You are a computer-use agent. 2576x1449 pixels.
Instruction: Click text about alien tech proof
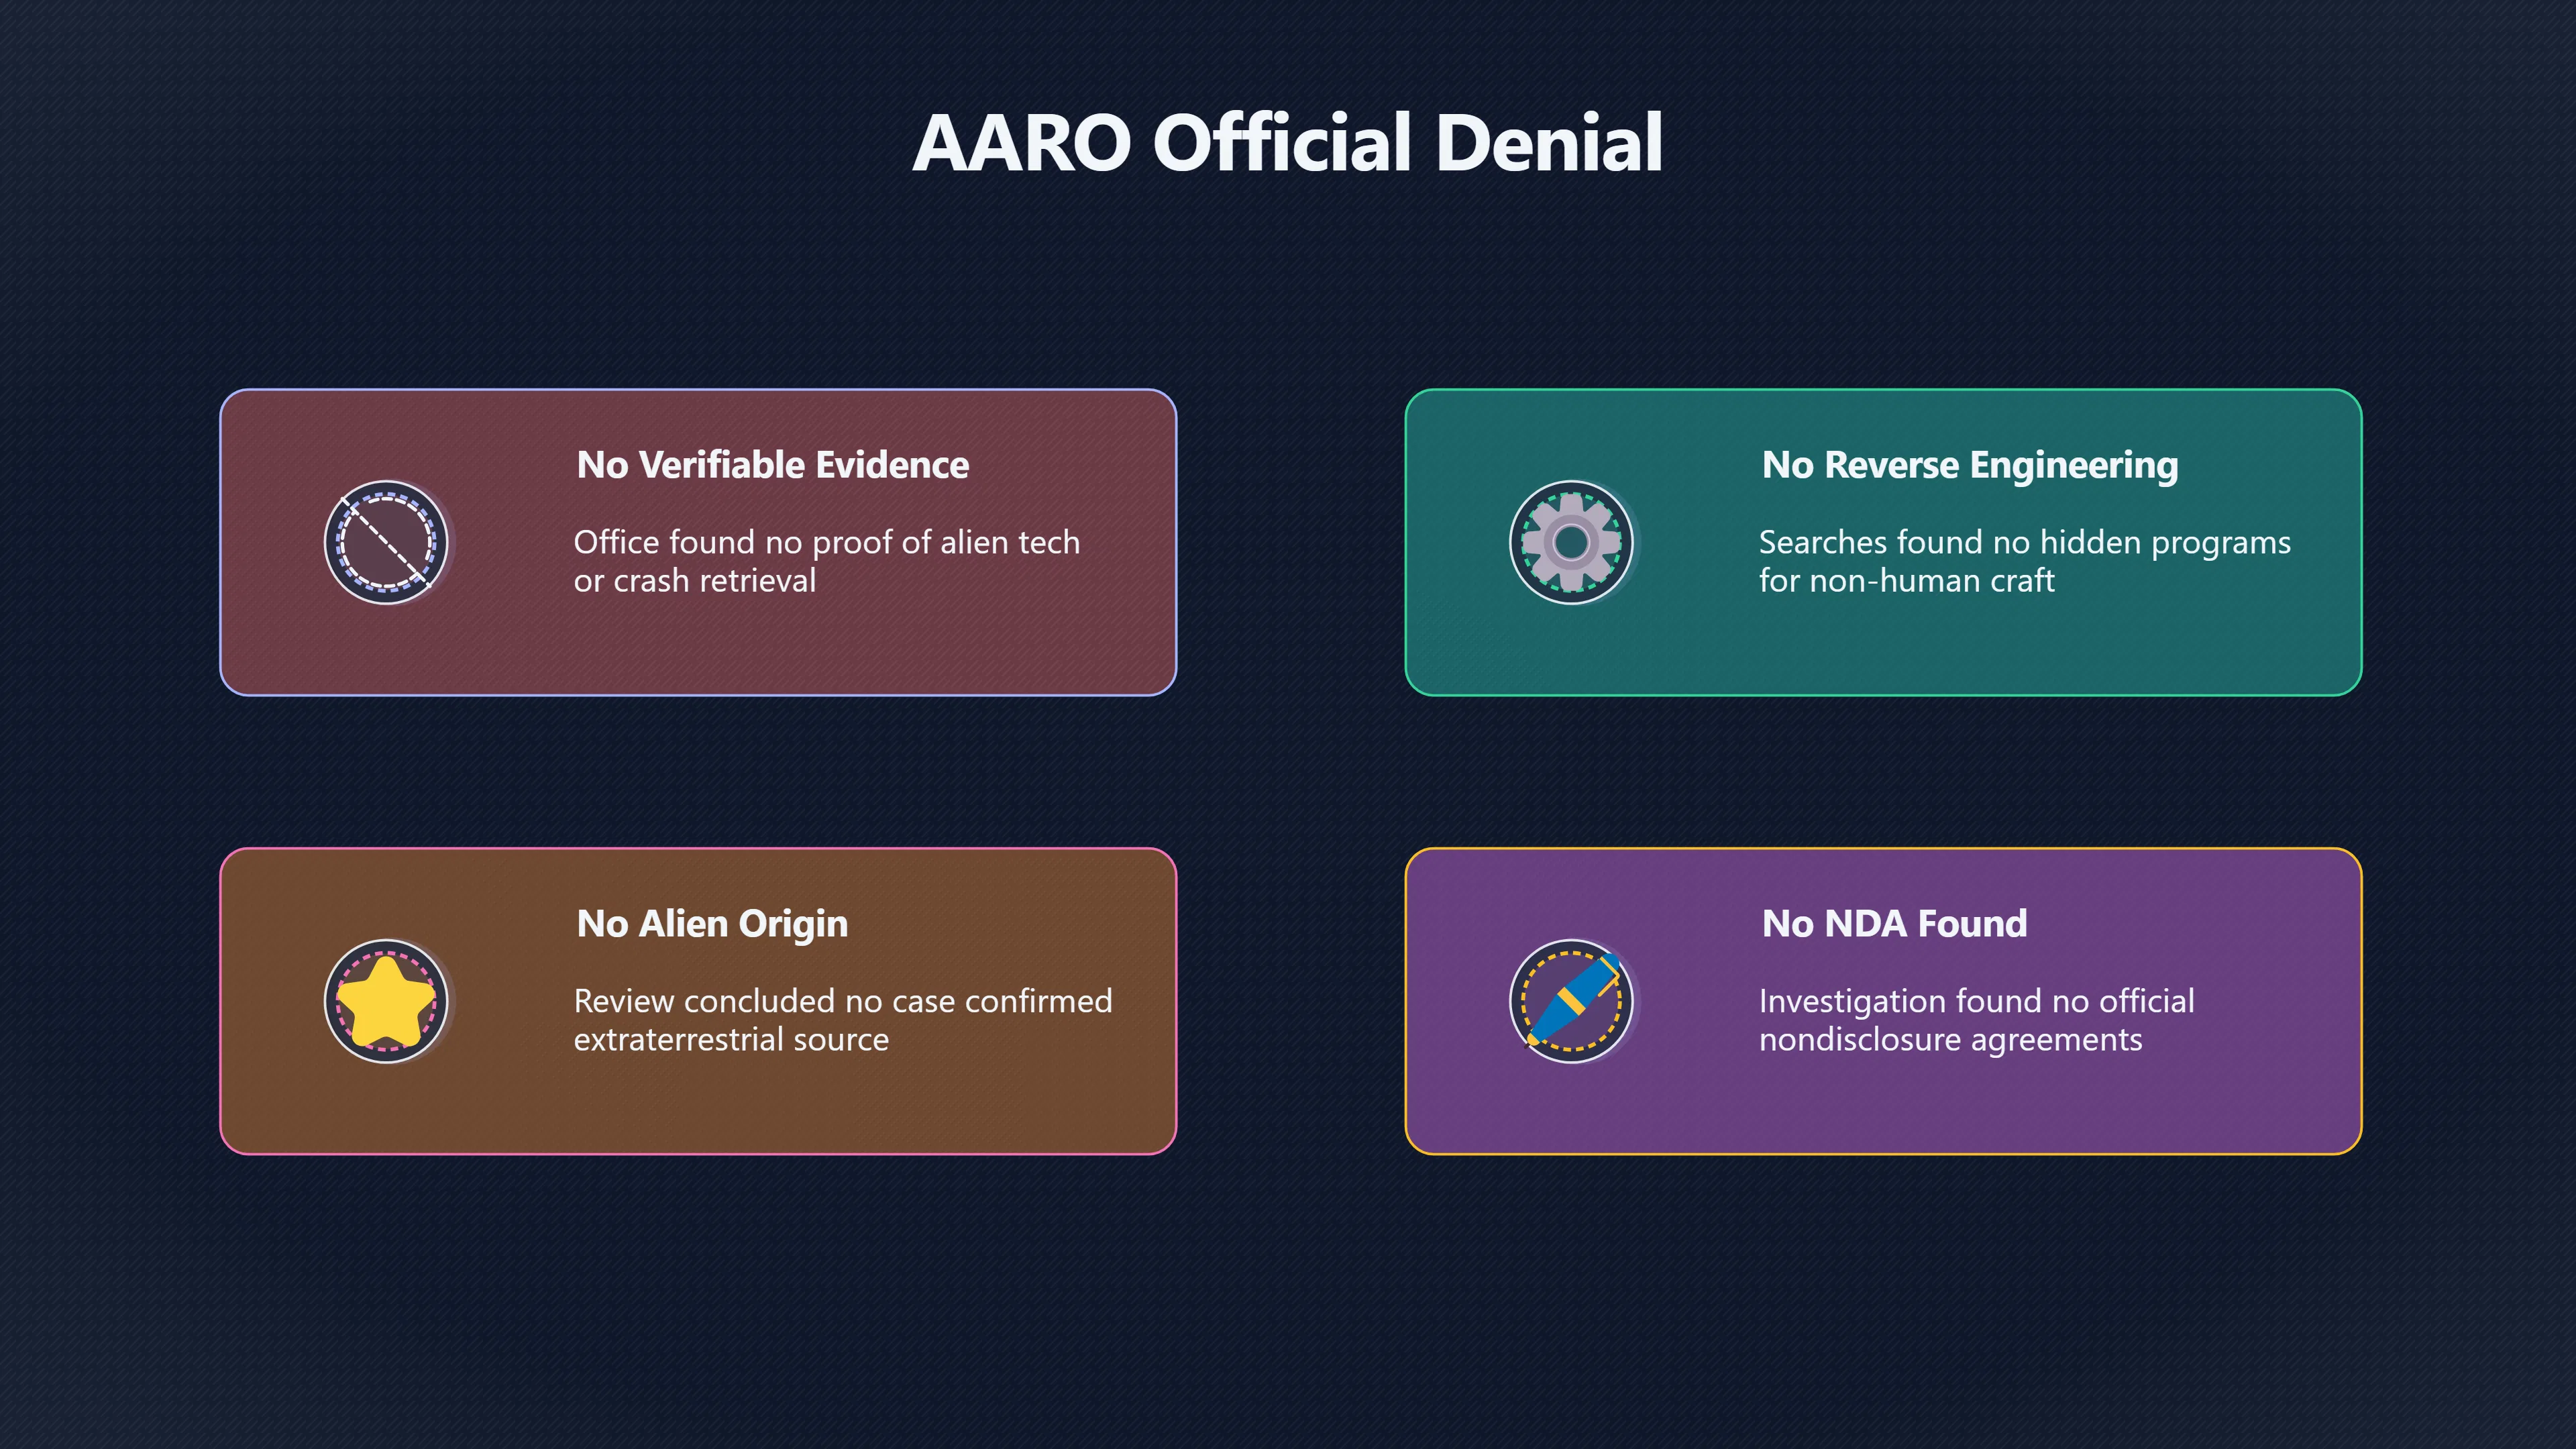click(x=827, y=561)
